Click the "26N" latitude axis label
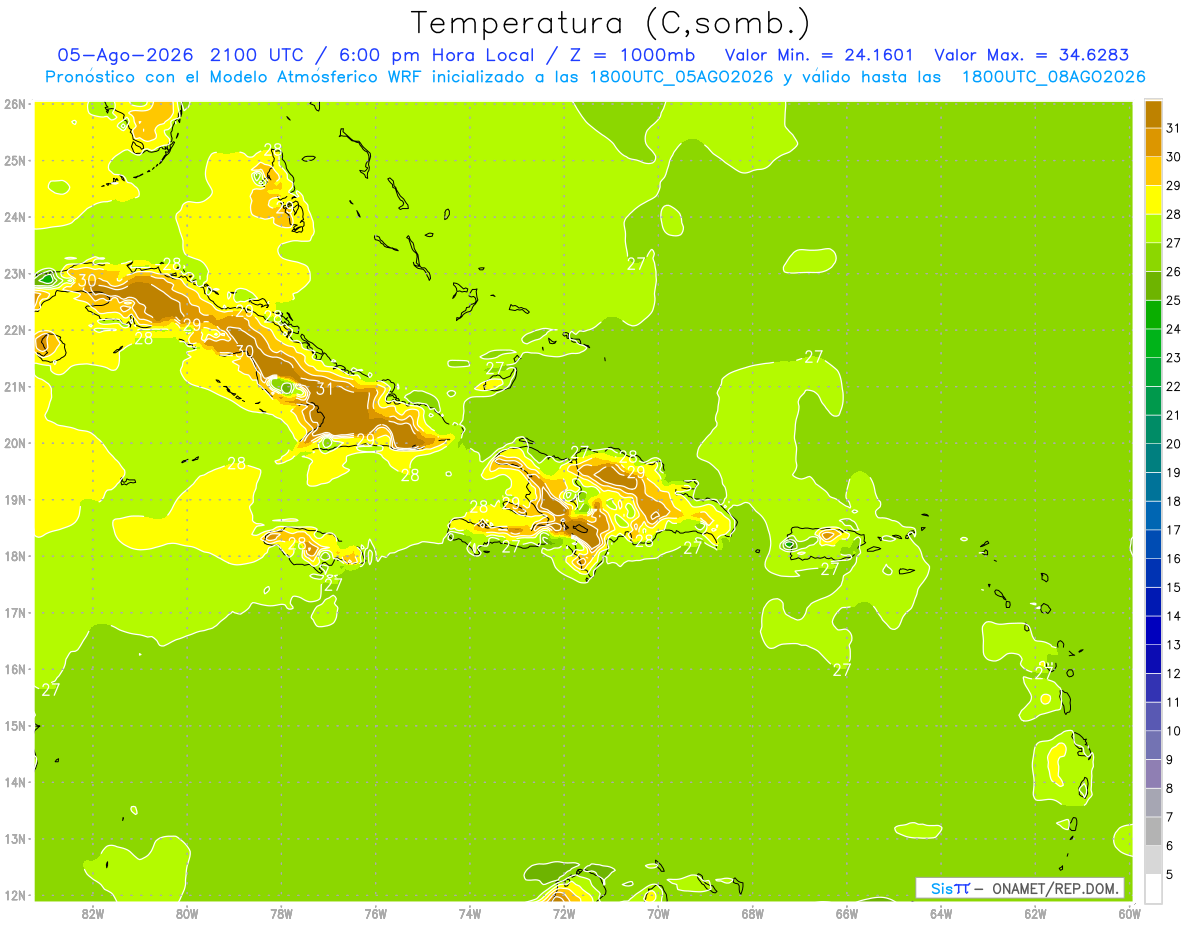 tap(15, 104)
